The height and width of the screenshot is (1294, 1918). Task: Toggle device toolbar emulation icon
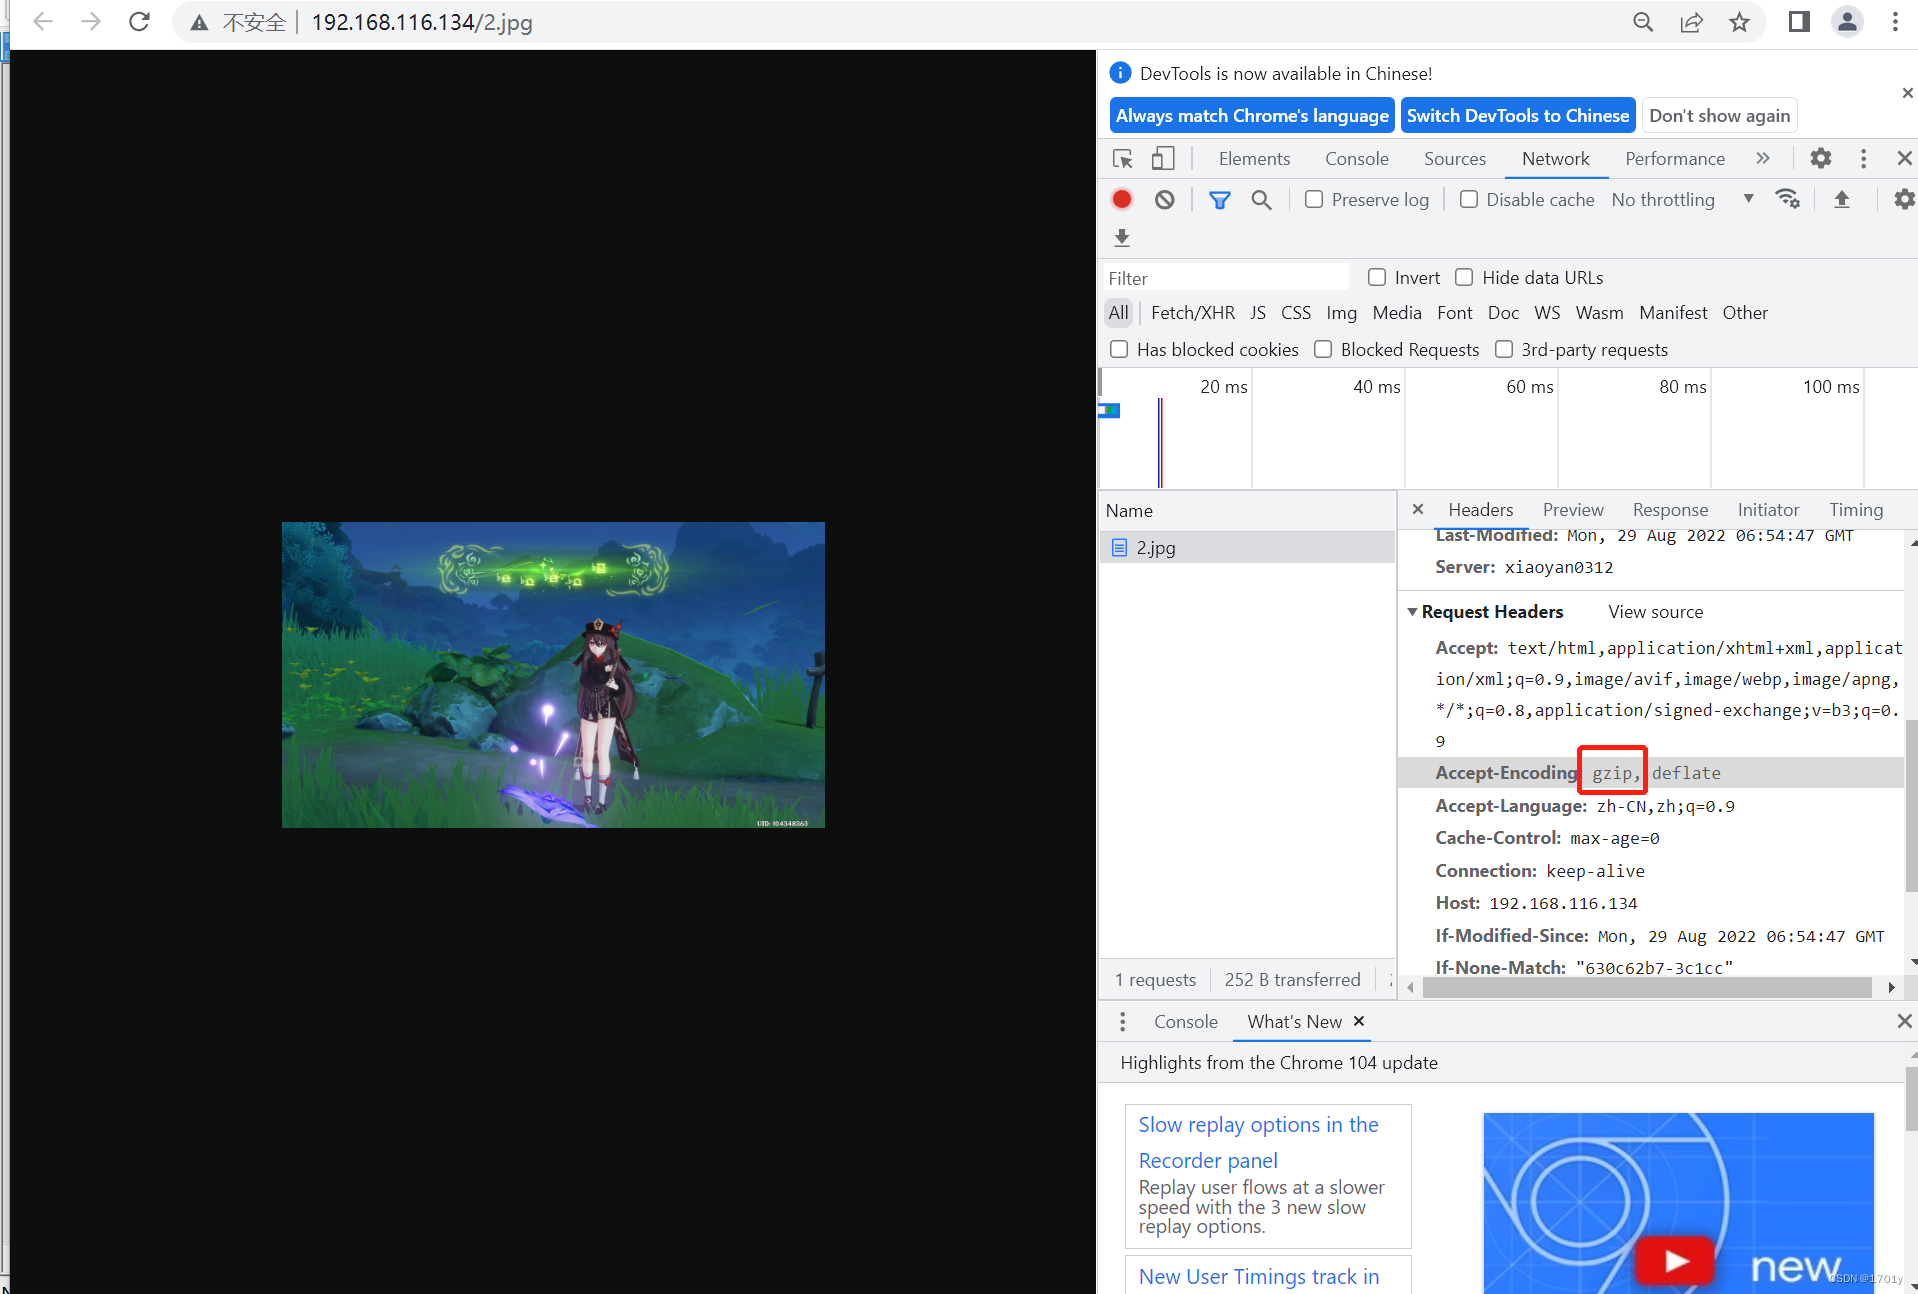click(1162, 159)
